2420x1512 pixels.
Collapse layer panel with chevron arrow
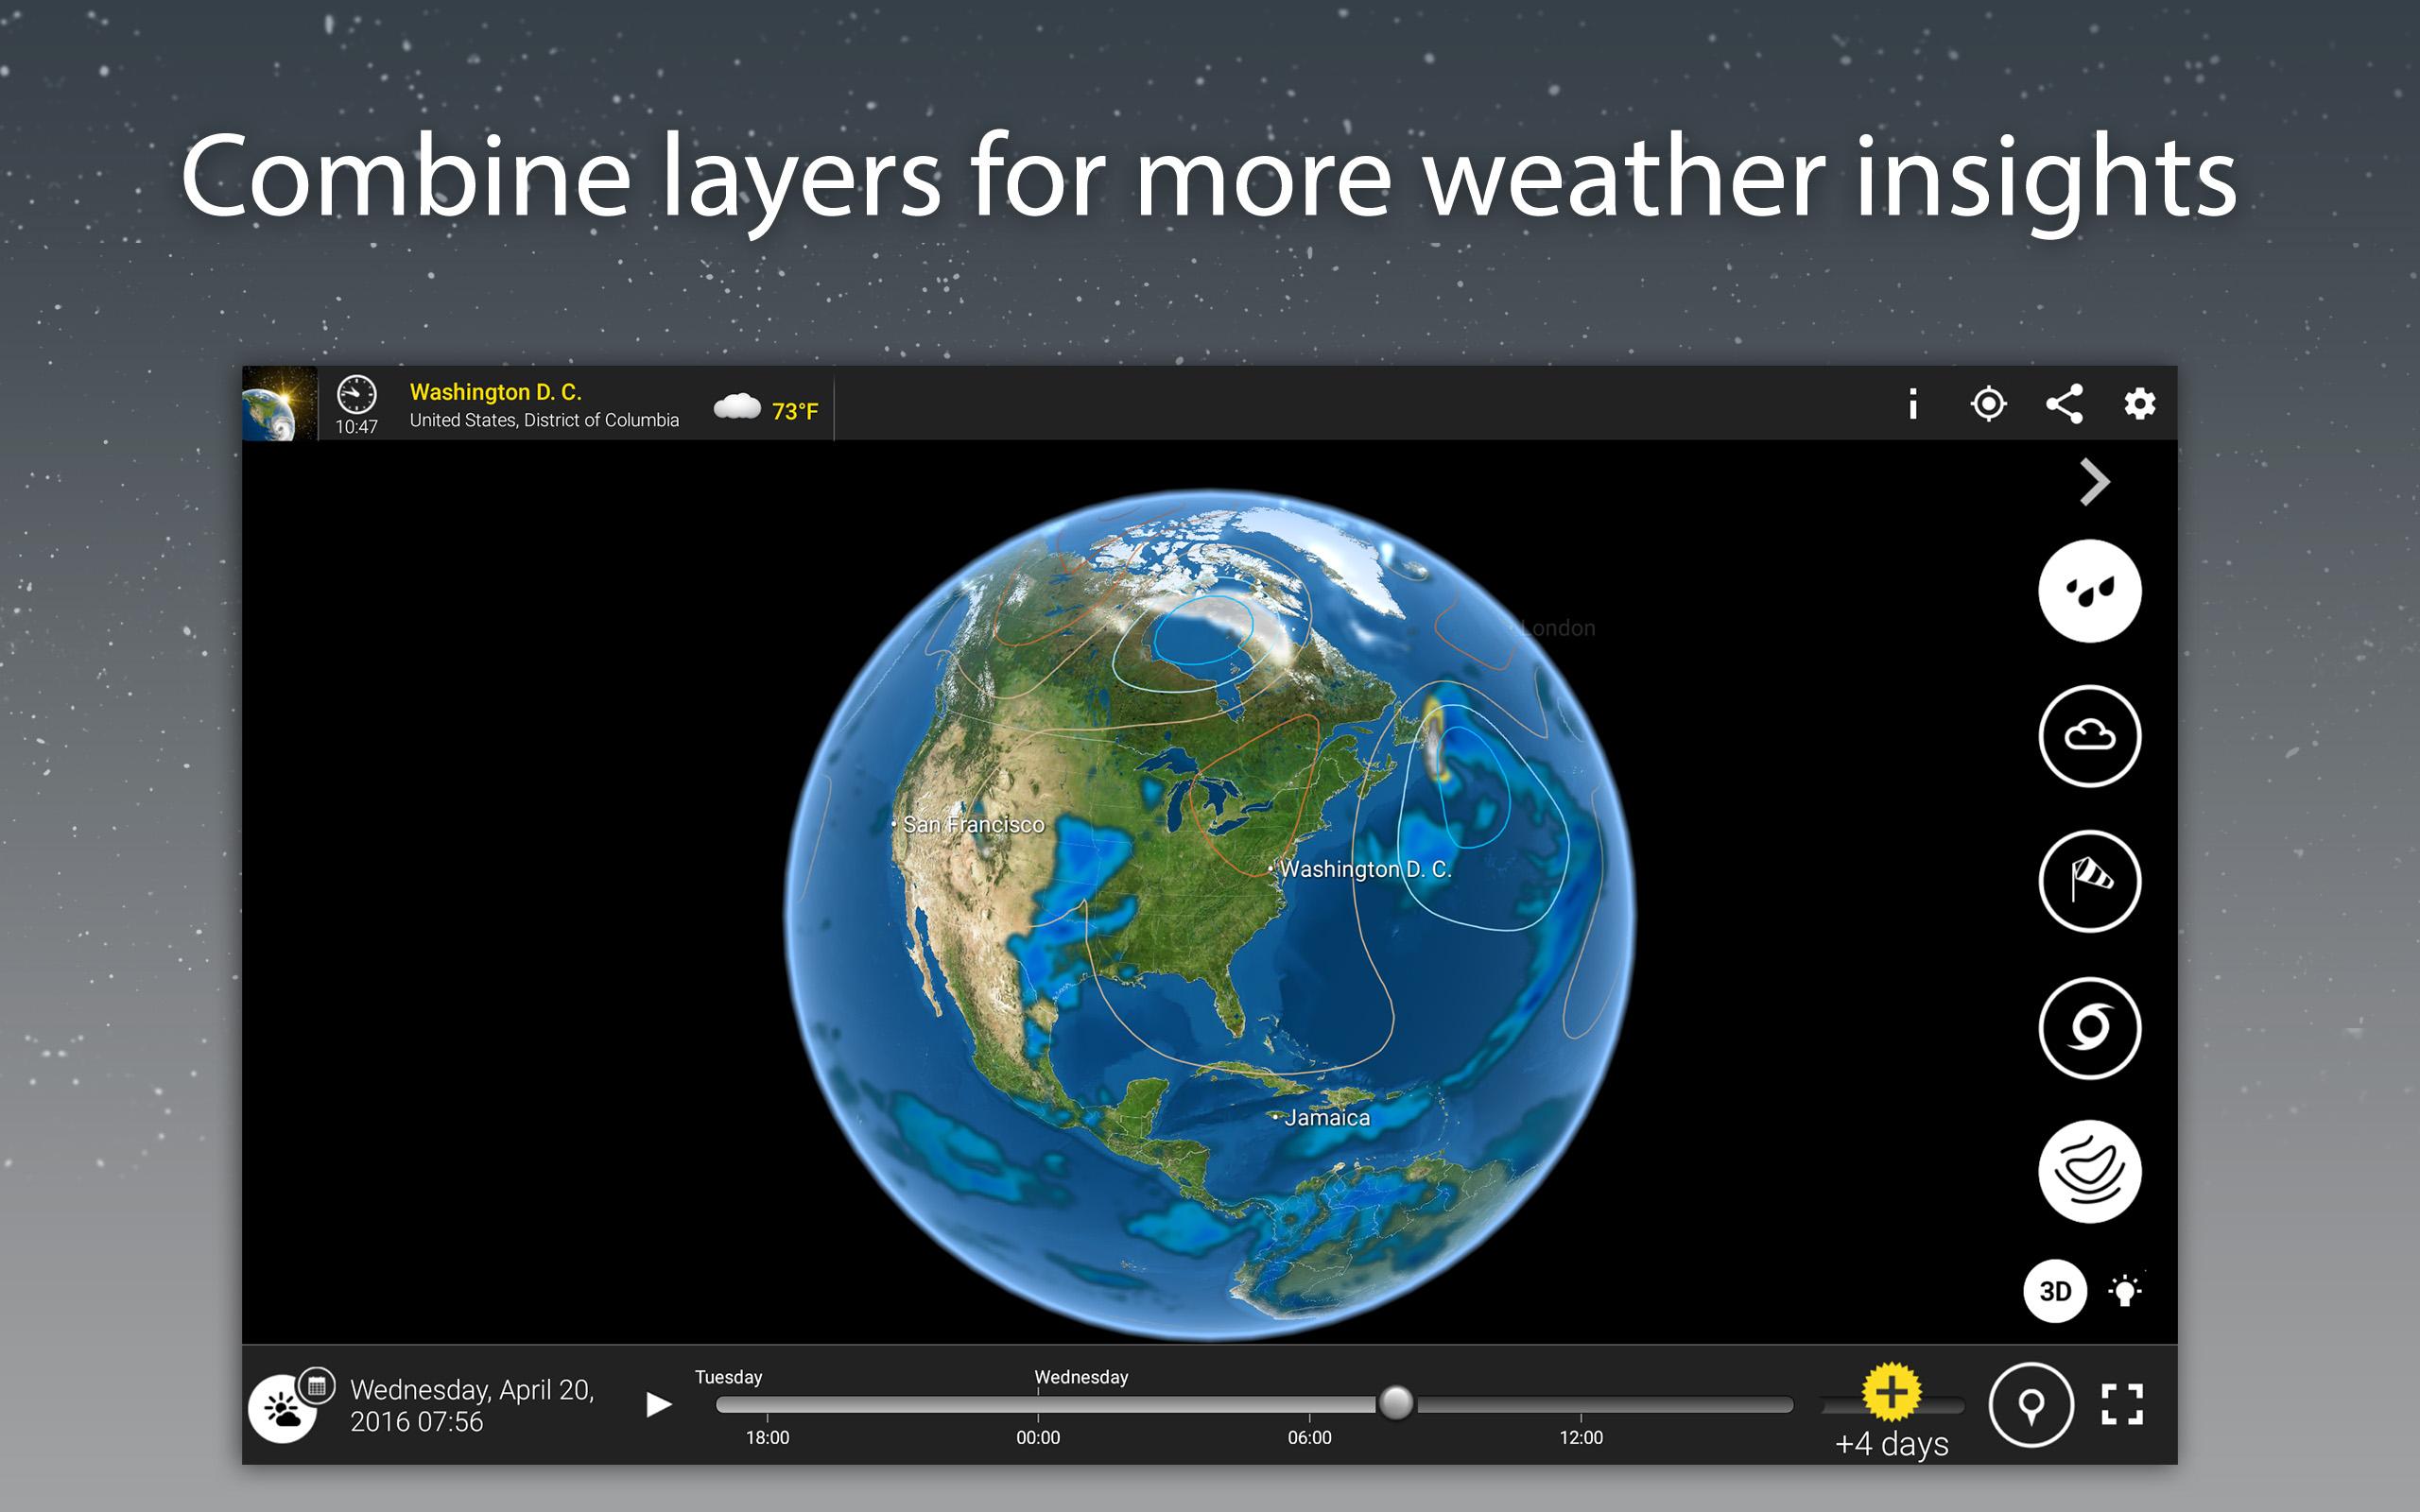(2094, 482)
